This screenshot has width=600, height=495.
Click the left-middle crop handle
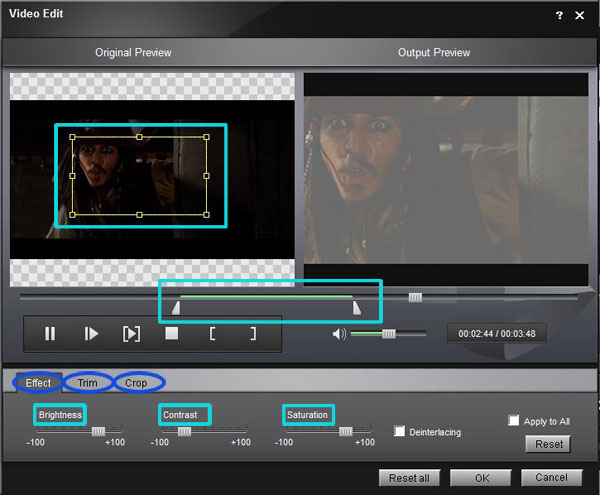point(72,176)
